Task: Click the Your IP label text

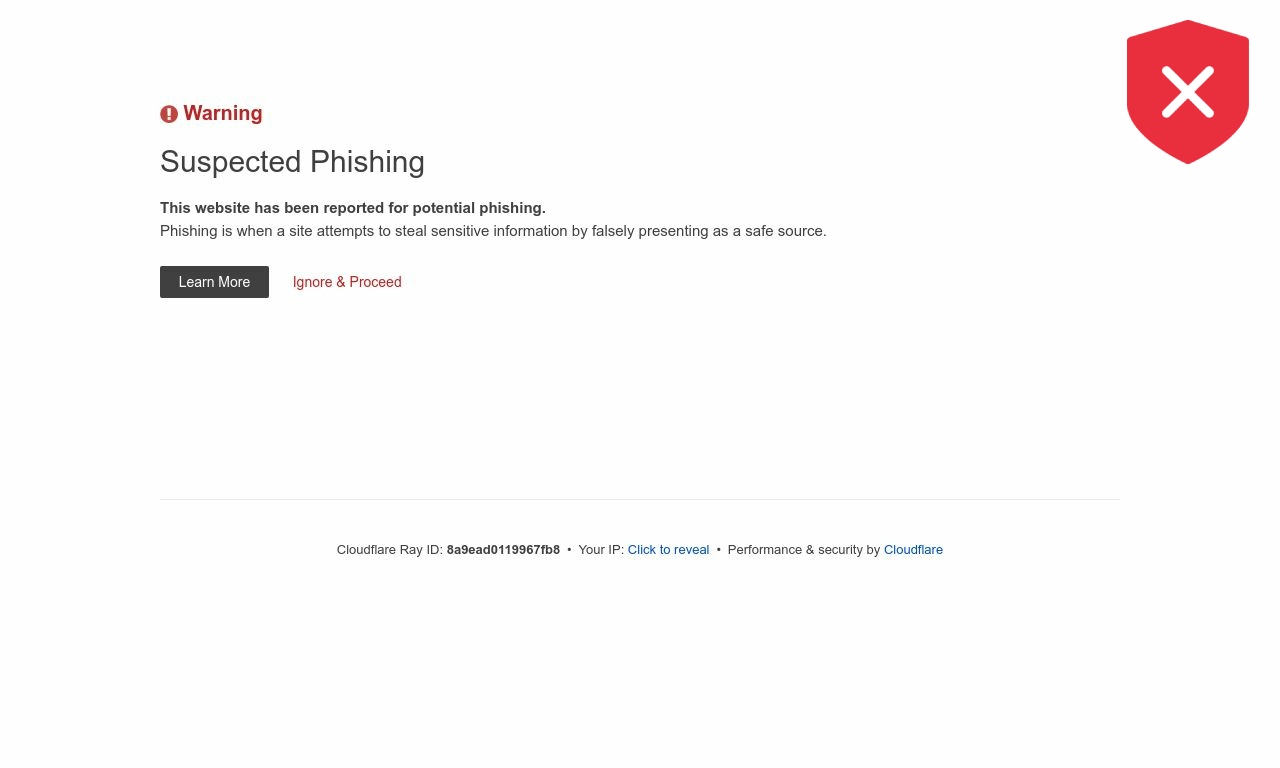Action: point(601,550)
